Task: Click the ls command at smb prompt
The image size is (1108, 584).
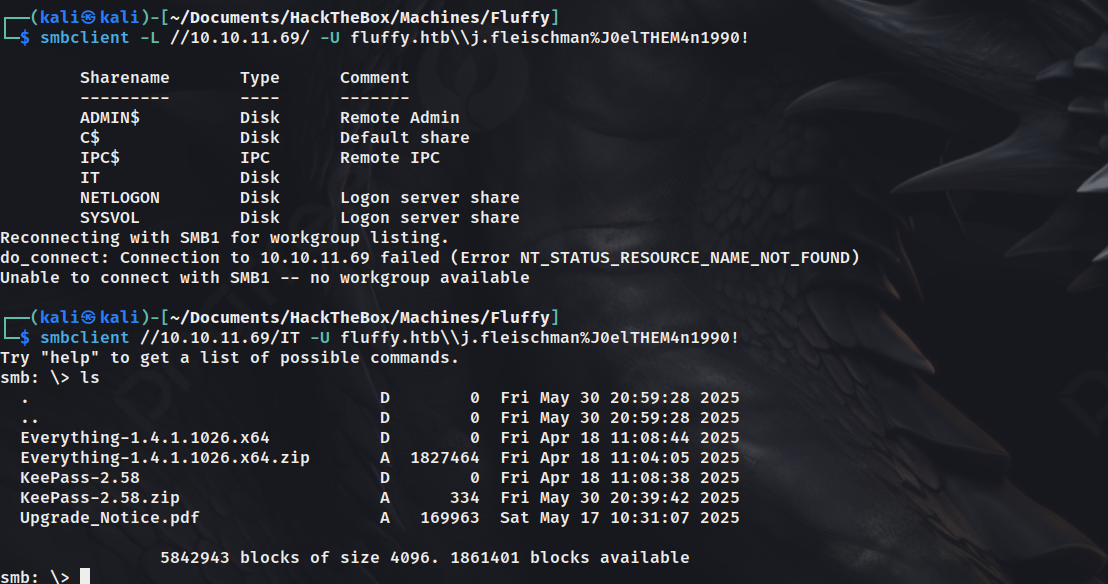Action: (90, 378)
